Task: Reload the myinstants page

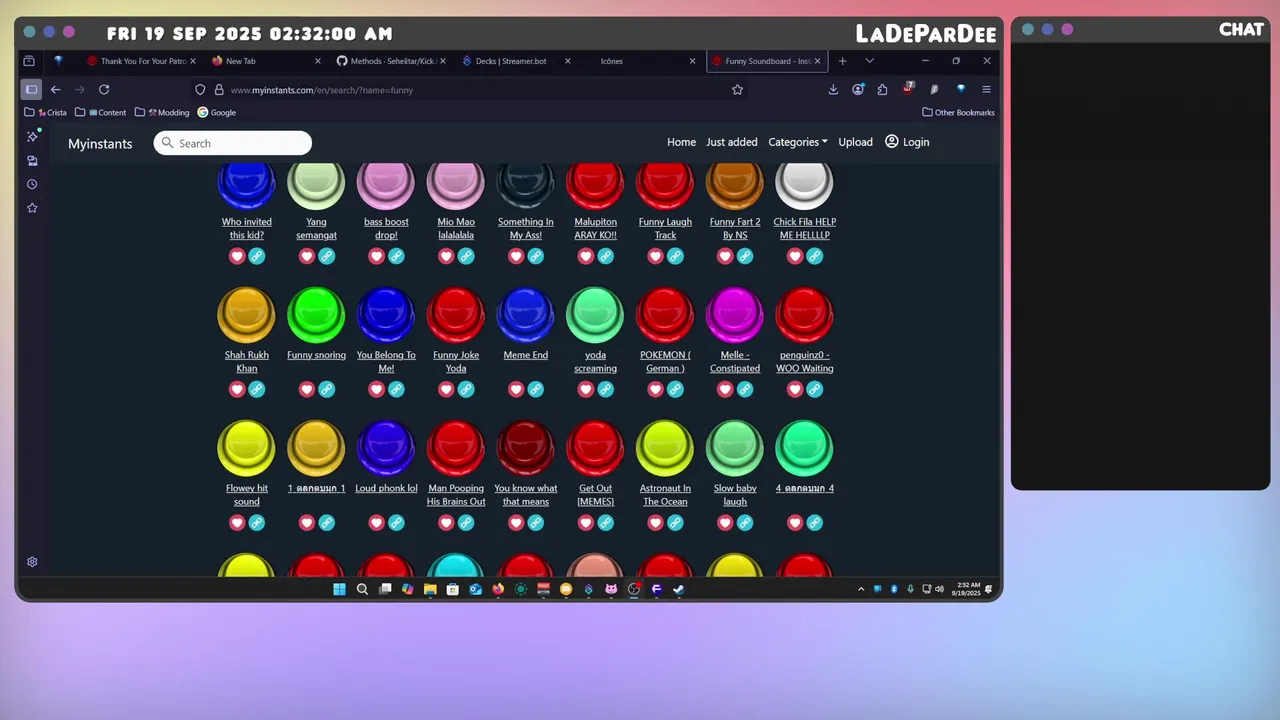Action: [103, 89]
